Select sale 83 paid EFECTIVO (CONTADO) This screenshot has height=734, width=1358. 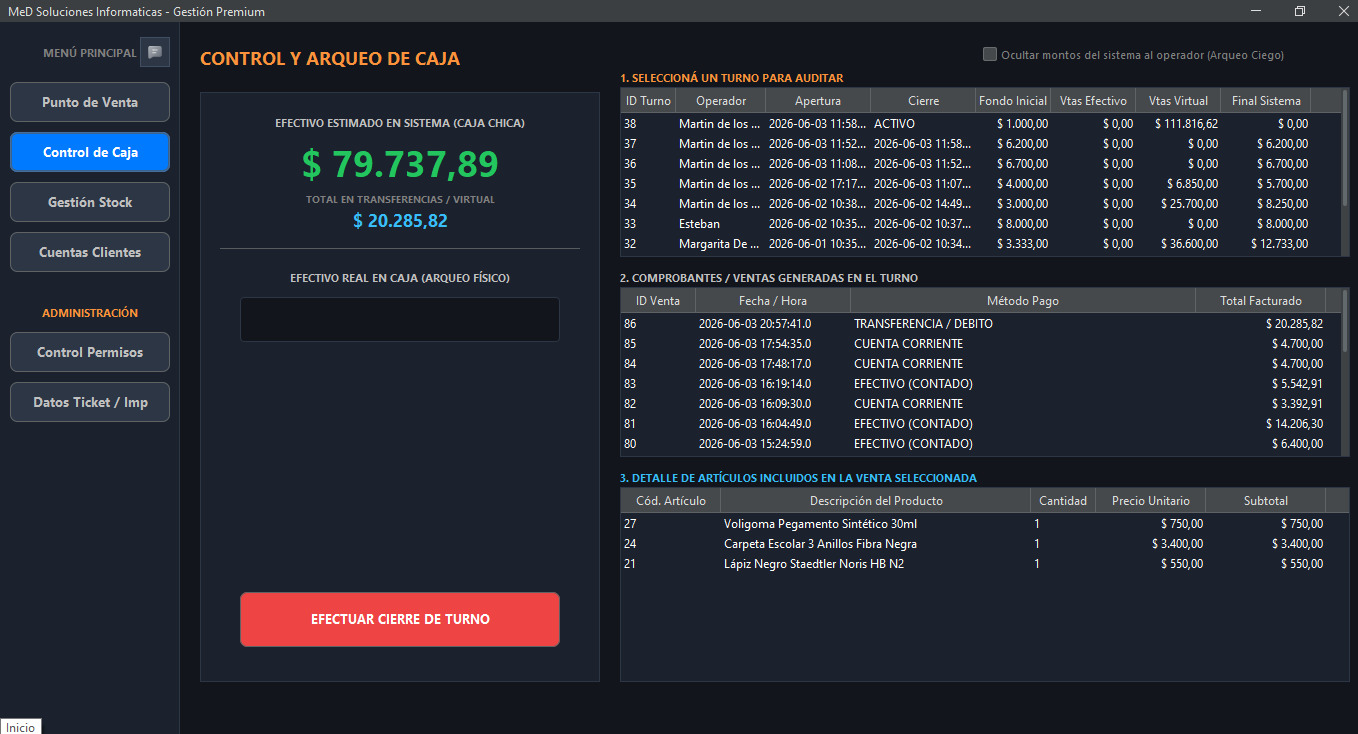coord(980,384)
